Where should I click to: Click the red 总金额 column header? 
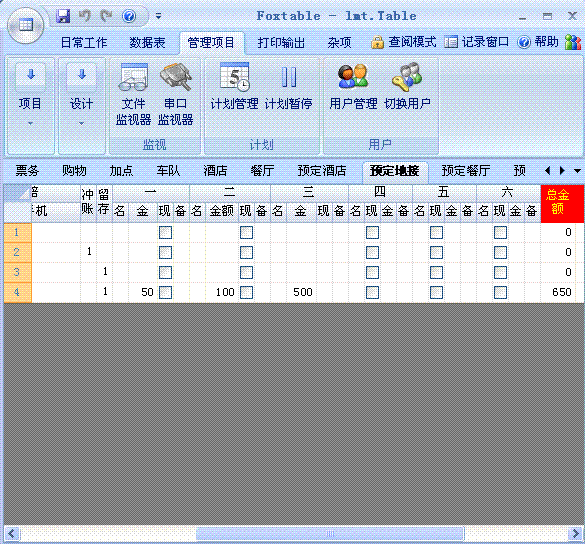[557, 204]
